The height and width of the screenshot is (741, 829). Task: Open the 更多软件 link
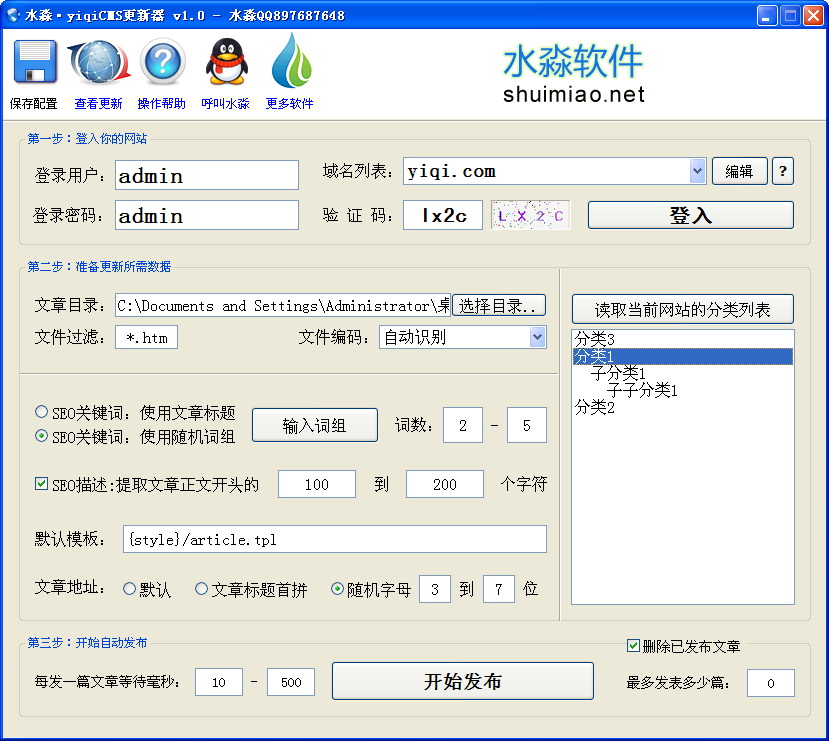(x=289, y=104)
